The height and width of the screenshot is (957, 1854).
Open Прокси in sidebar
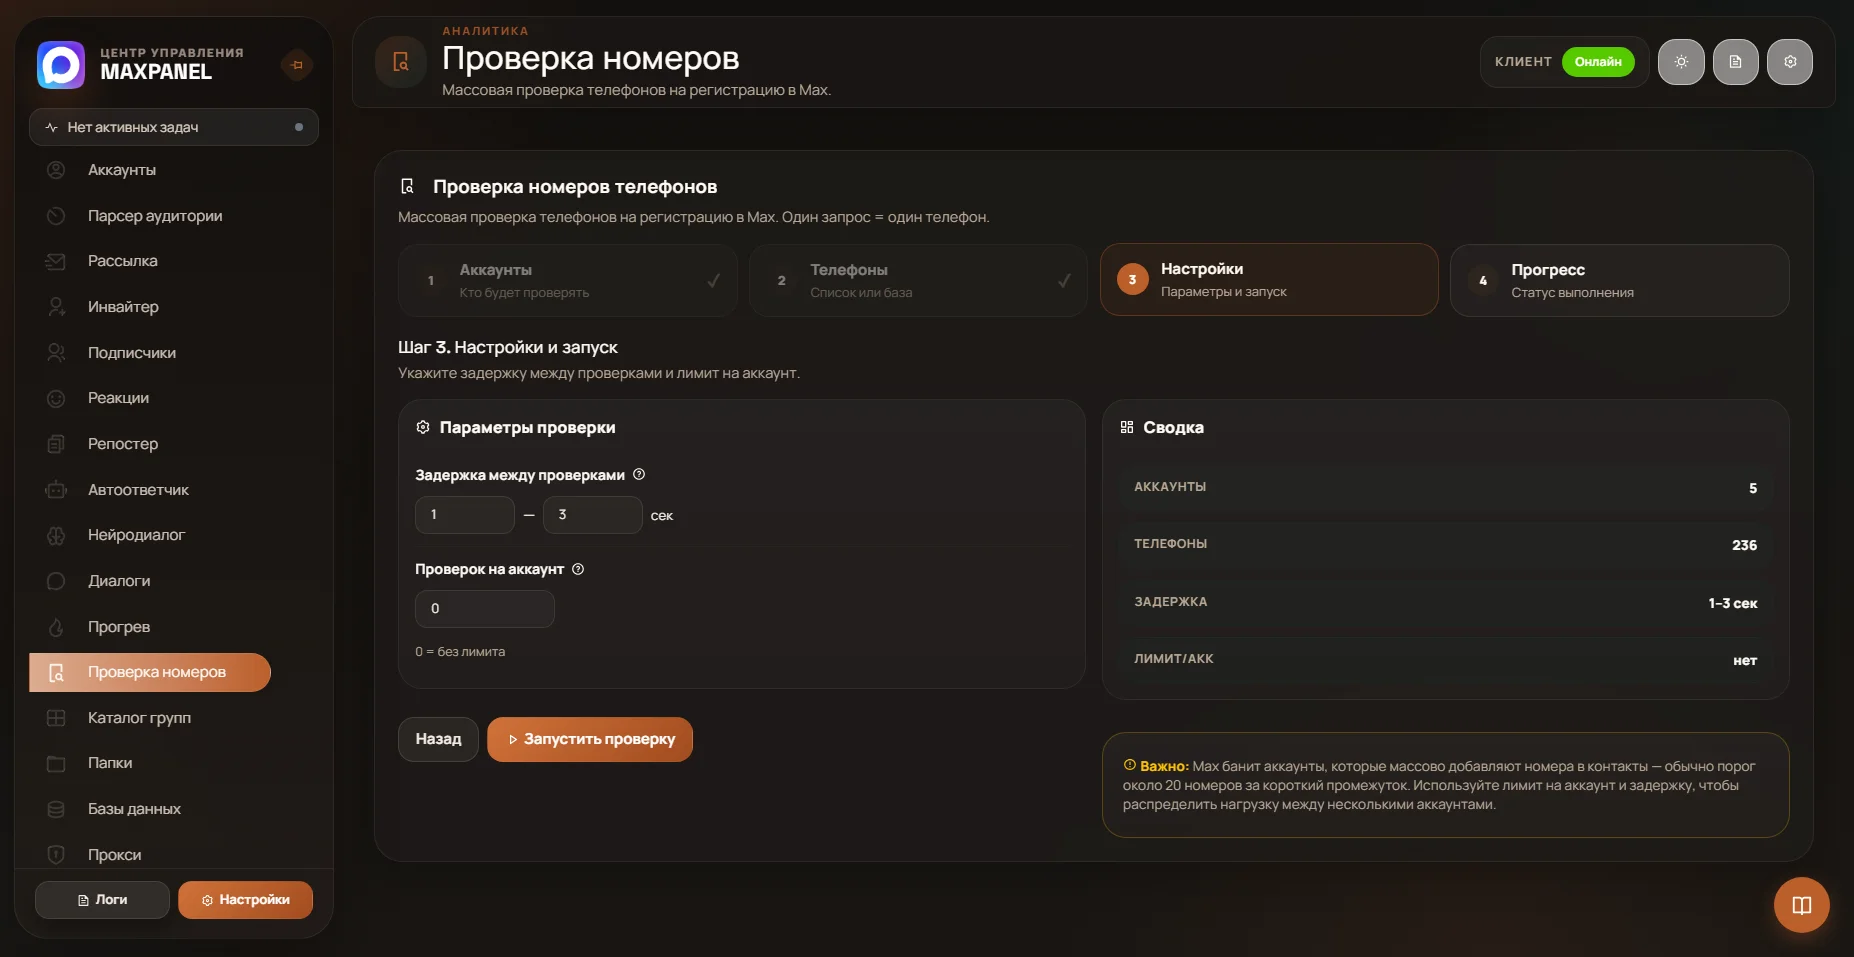coord(114,855)
